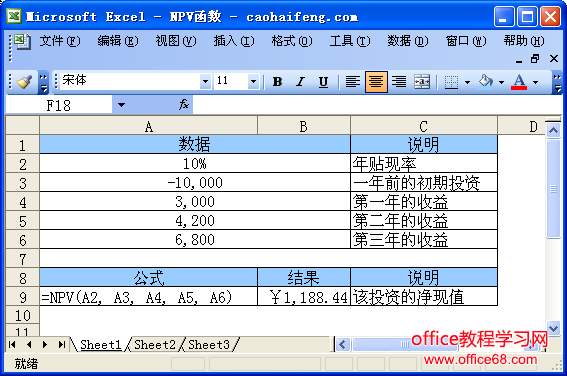Viewport: 567px width, 376px height.
Task: Minimize the workbook window
Action: pyautogui.click(x=519, y=60)
